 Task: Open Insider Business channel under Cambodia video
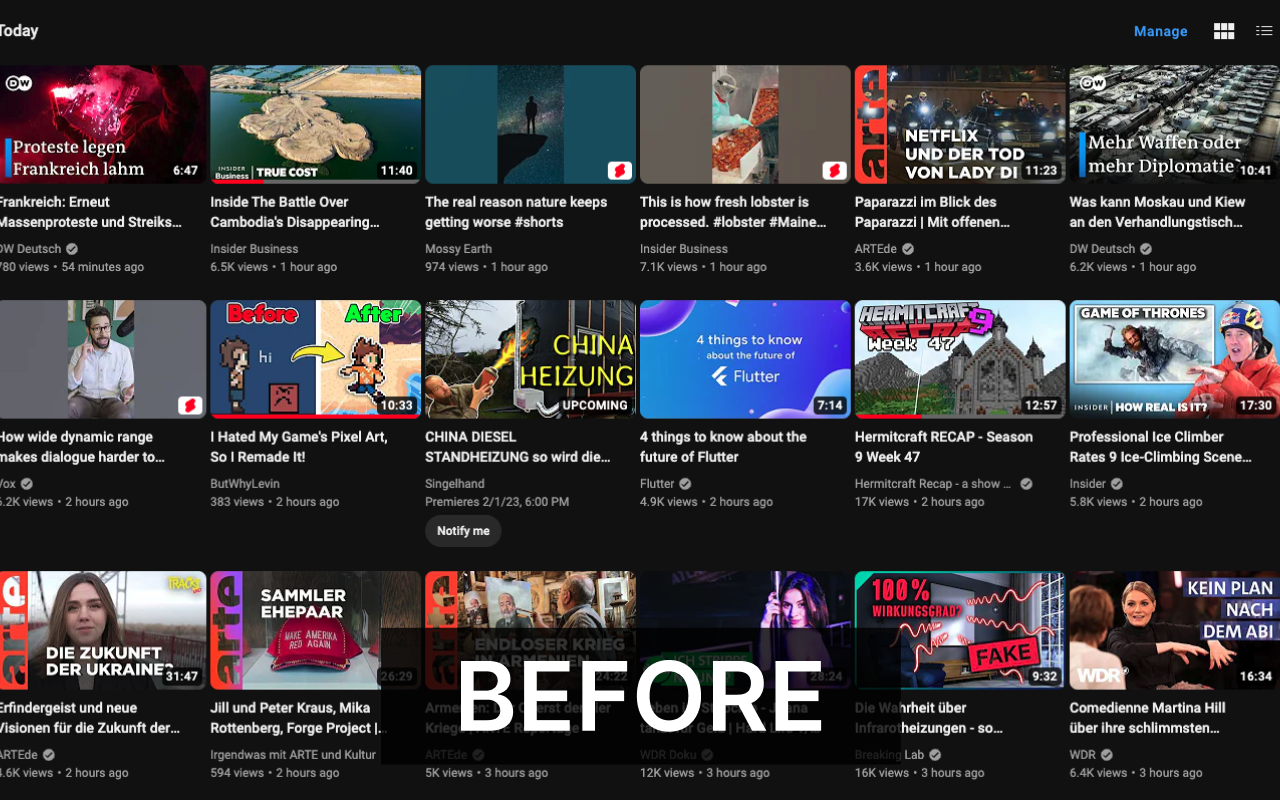click(254, 249)
